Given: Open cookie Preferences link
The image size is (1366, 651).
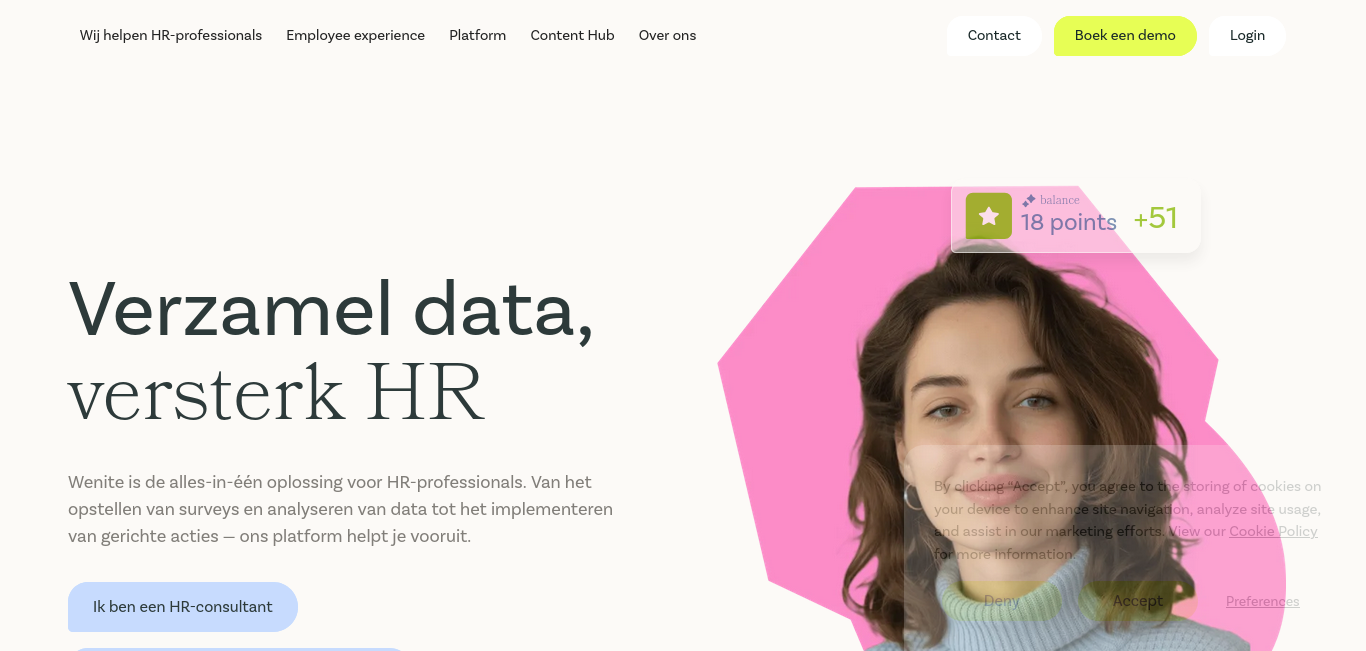Looking at the screenshot, I should coord(1262,601).
